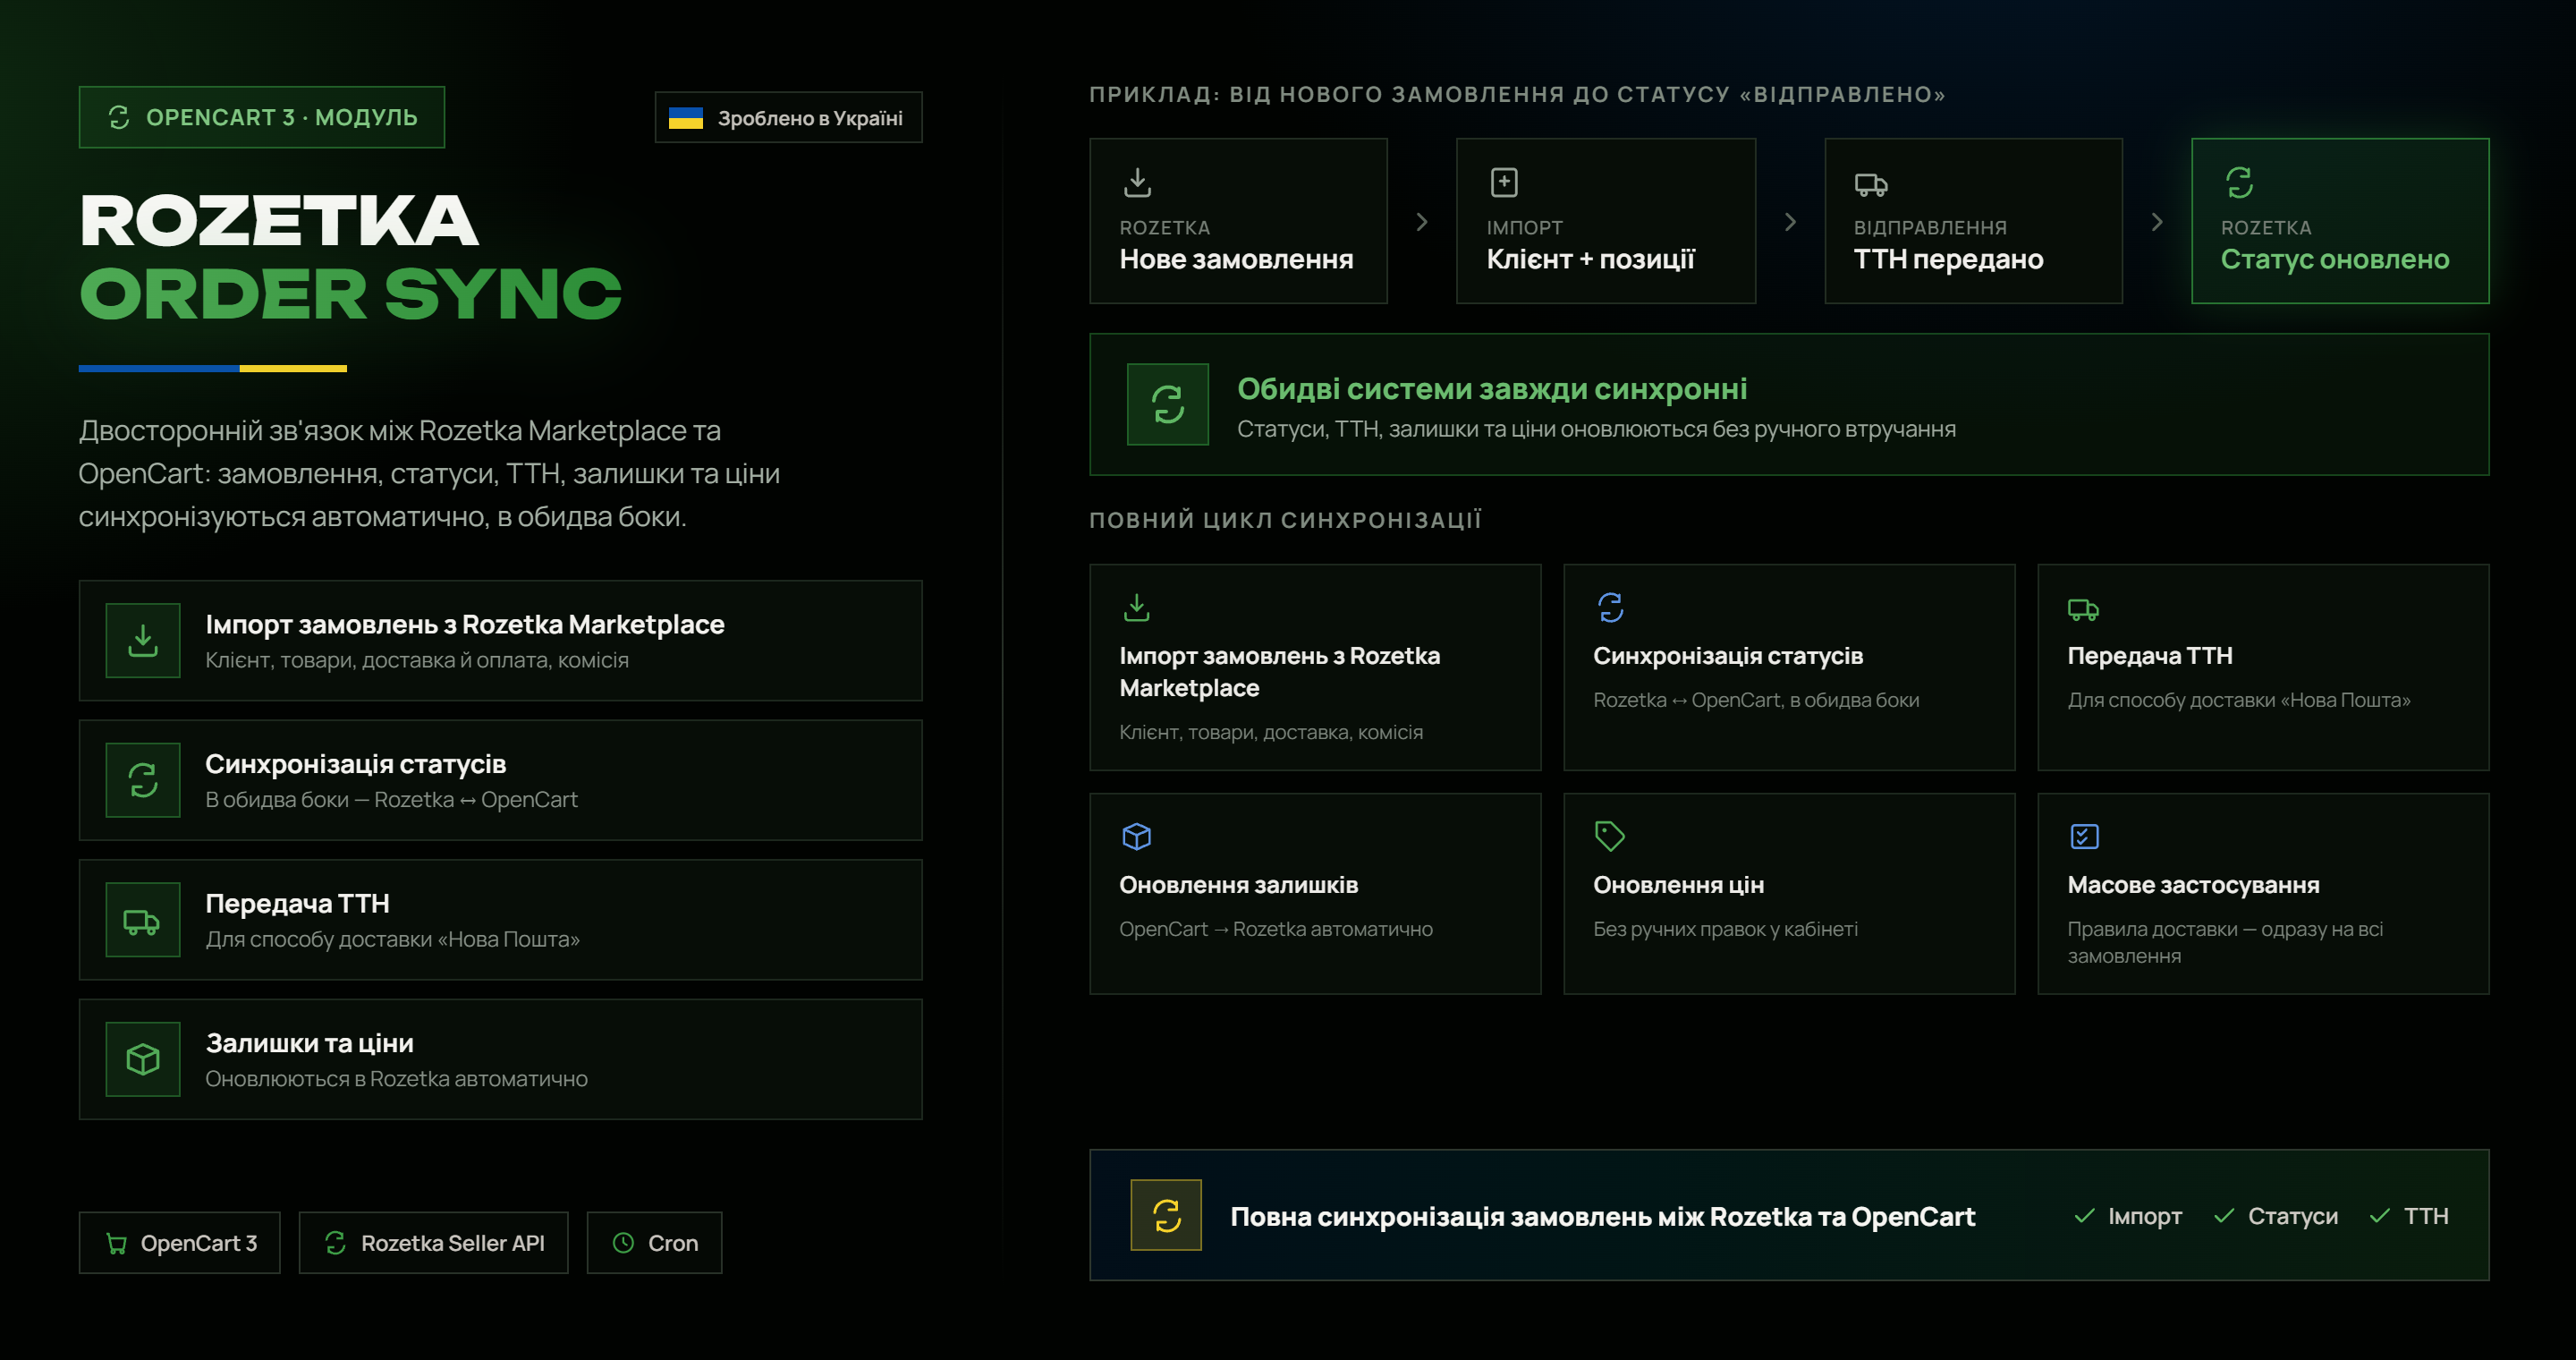Click the Оновлення цін card title

point(1678,885)
